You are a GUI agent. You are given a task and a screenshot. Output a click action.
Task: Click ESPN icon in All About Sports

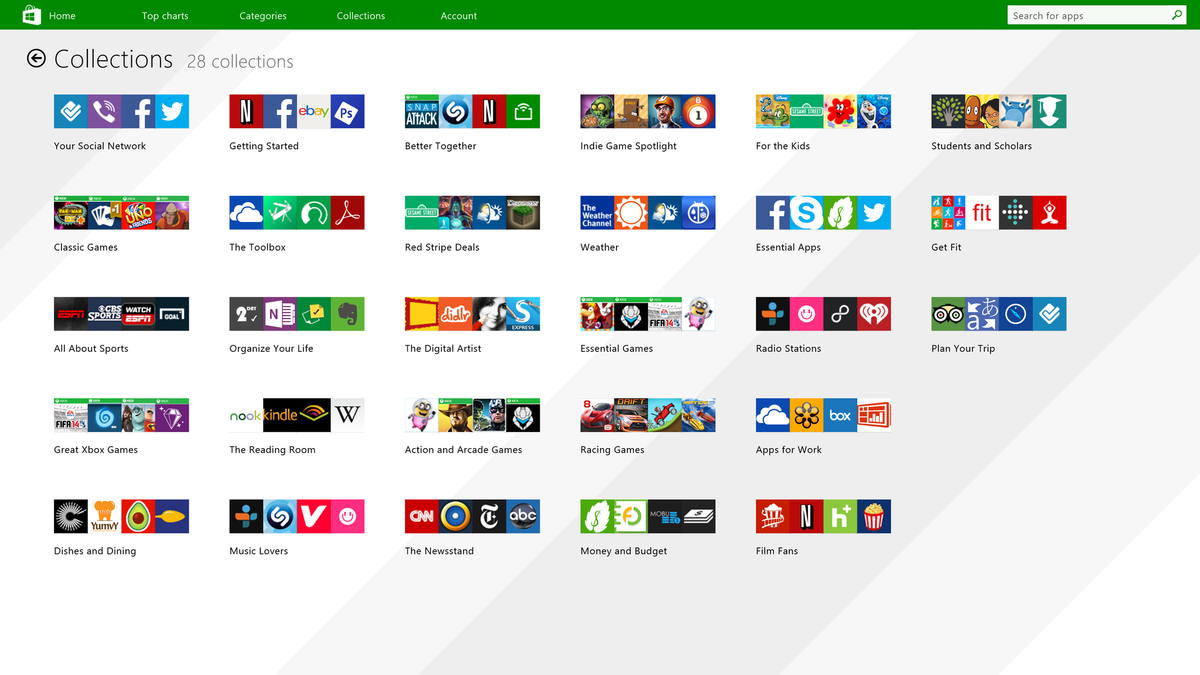pyautogui.click(x=71, y=314)
